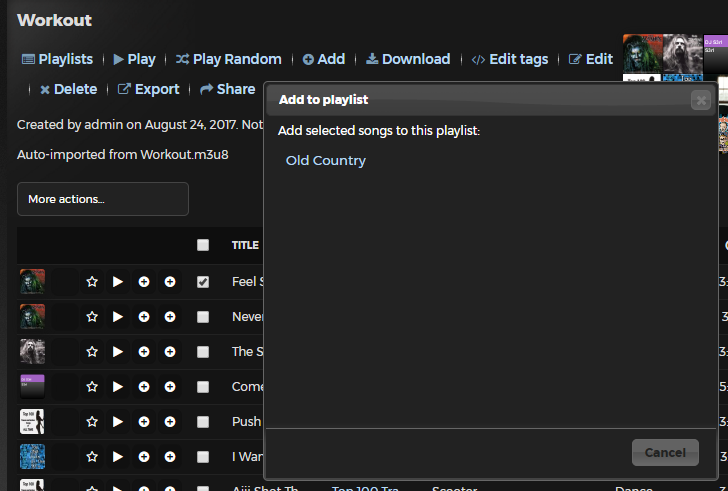The width and height of the screenshot is (728, 491).
Task: Close the Add to playlist dialog
Action: 701,100
